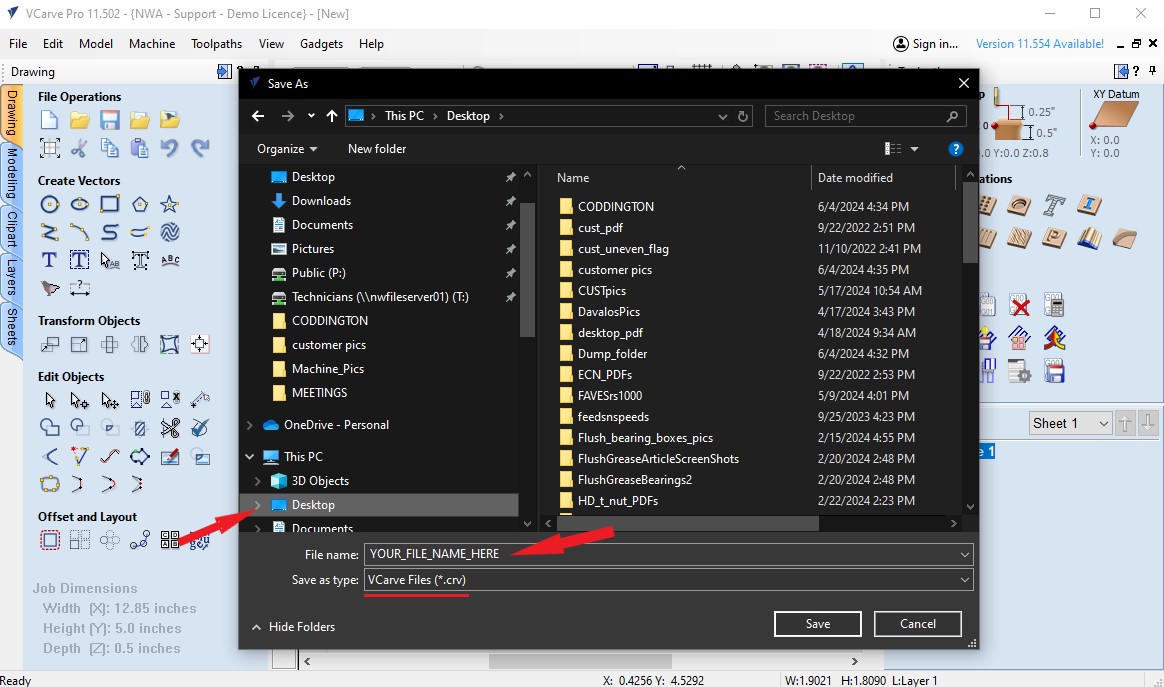Image resolution: width=1164 pixels, height=687 pixels.
Task: Open the view options dropdown arrow
Action: (x=915, y=149)
